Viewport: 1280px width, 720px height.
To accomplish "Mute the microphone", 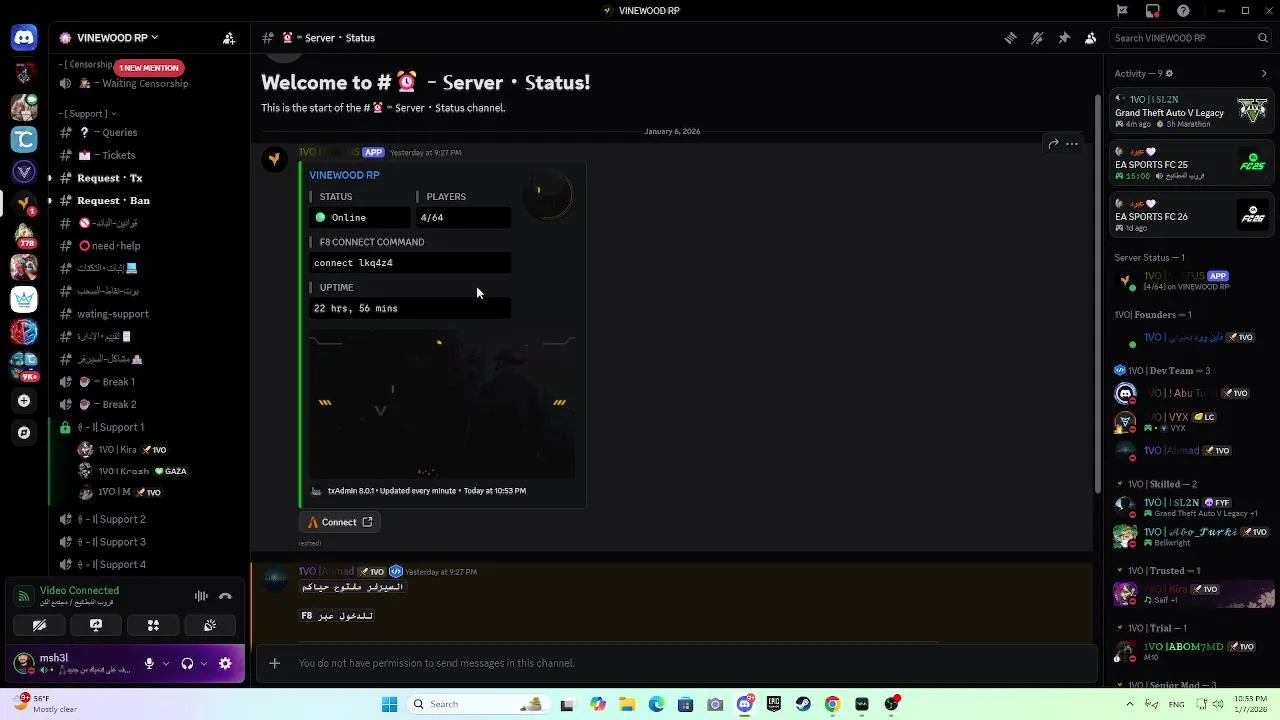I will point(149,663).
